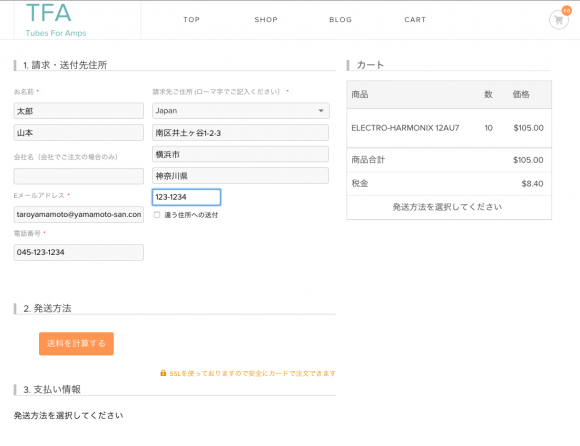Click the quantity value 10 in cart

coord(489,128)
